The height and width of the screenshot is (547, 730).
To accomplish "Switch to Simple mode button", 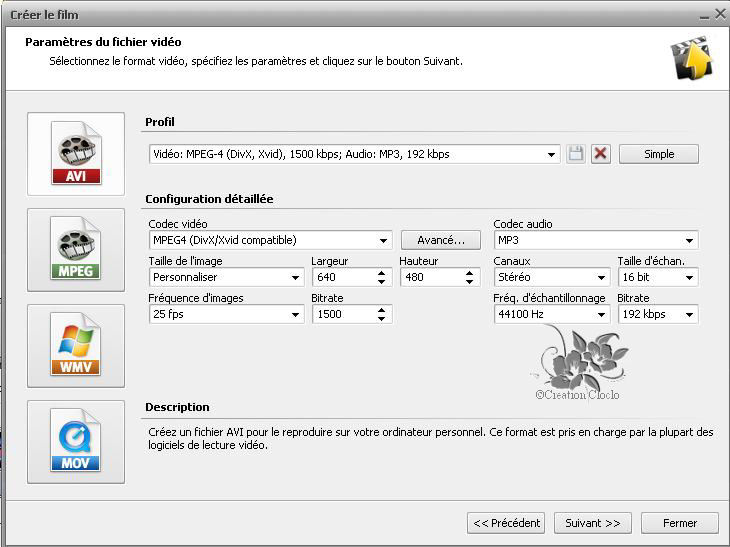I will point(658,154).
